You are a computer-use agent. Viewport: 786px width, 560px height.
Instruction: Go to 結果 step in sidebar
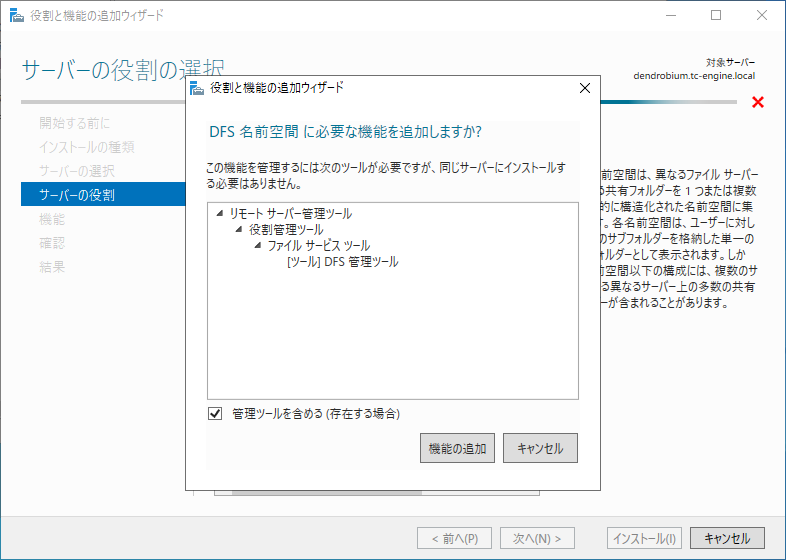click(x=52, y=267)
